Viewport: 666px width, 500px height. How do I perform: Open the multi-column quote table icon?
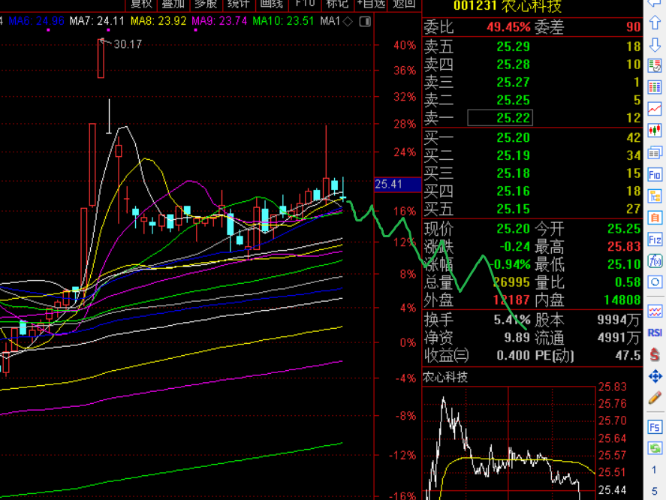(655, 88)
